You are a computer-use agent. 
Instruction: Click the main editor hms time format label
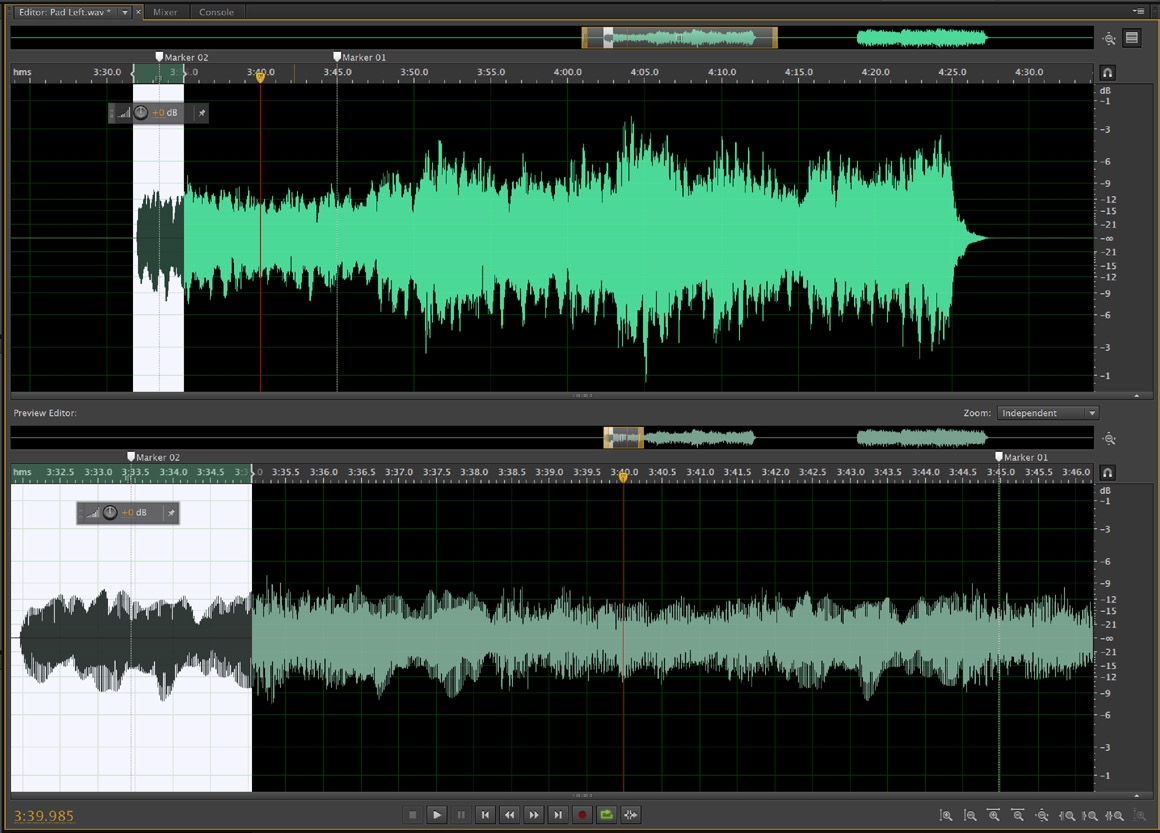click(x=22, y=72)
